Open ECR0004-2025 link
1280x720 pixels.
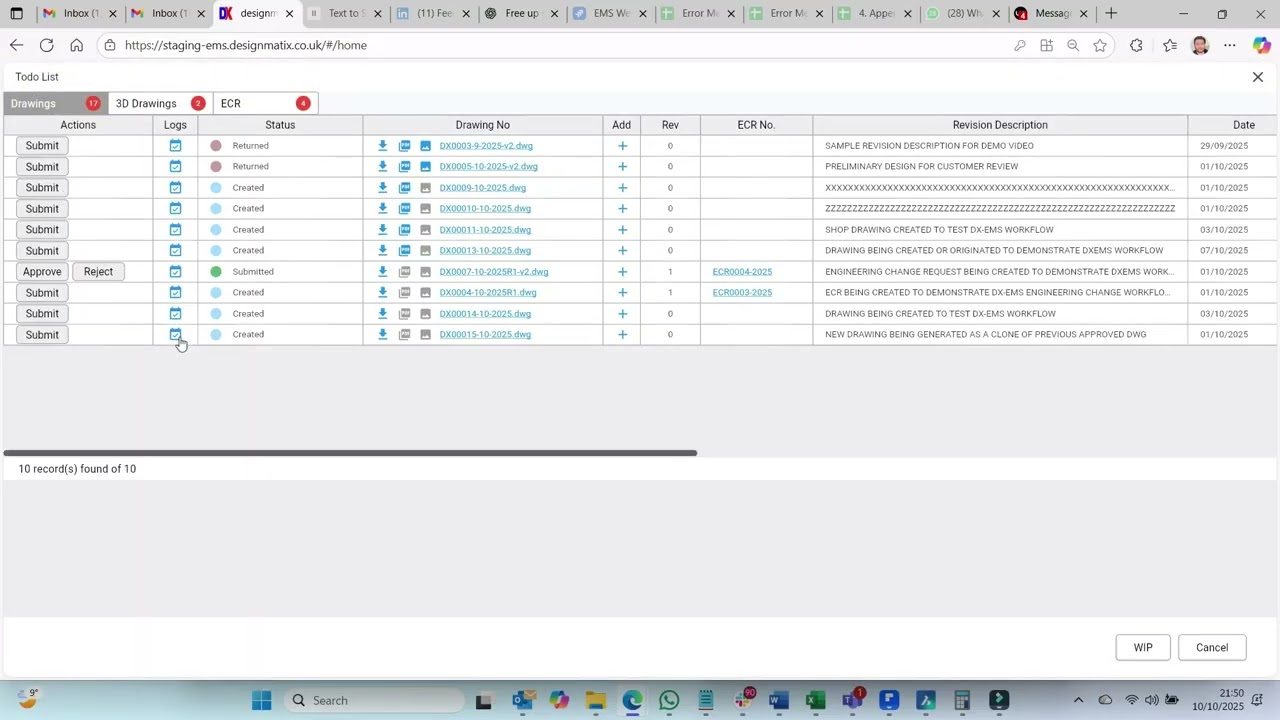tap(742, 272)
